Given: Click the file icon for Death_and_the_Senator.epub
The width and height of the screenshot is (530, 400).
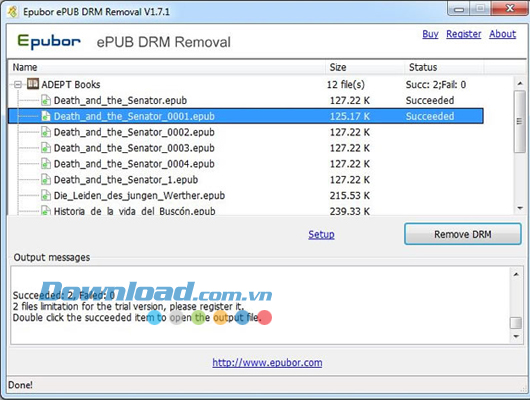Looking at the screenshot, I should (46, 100).
